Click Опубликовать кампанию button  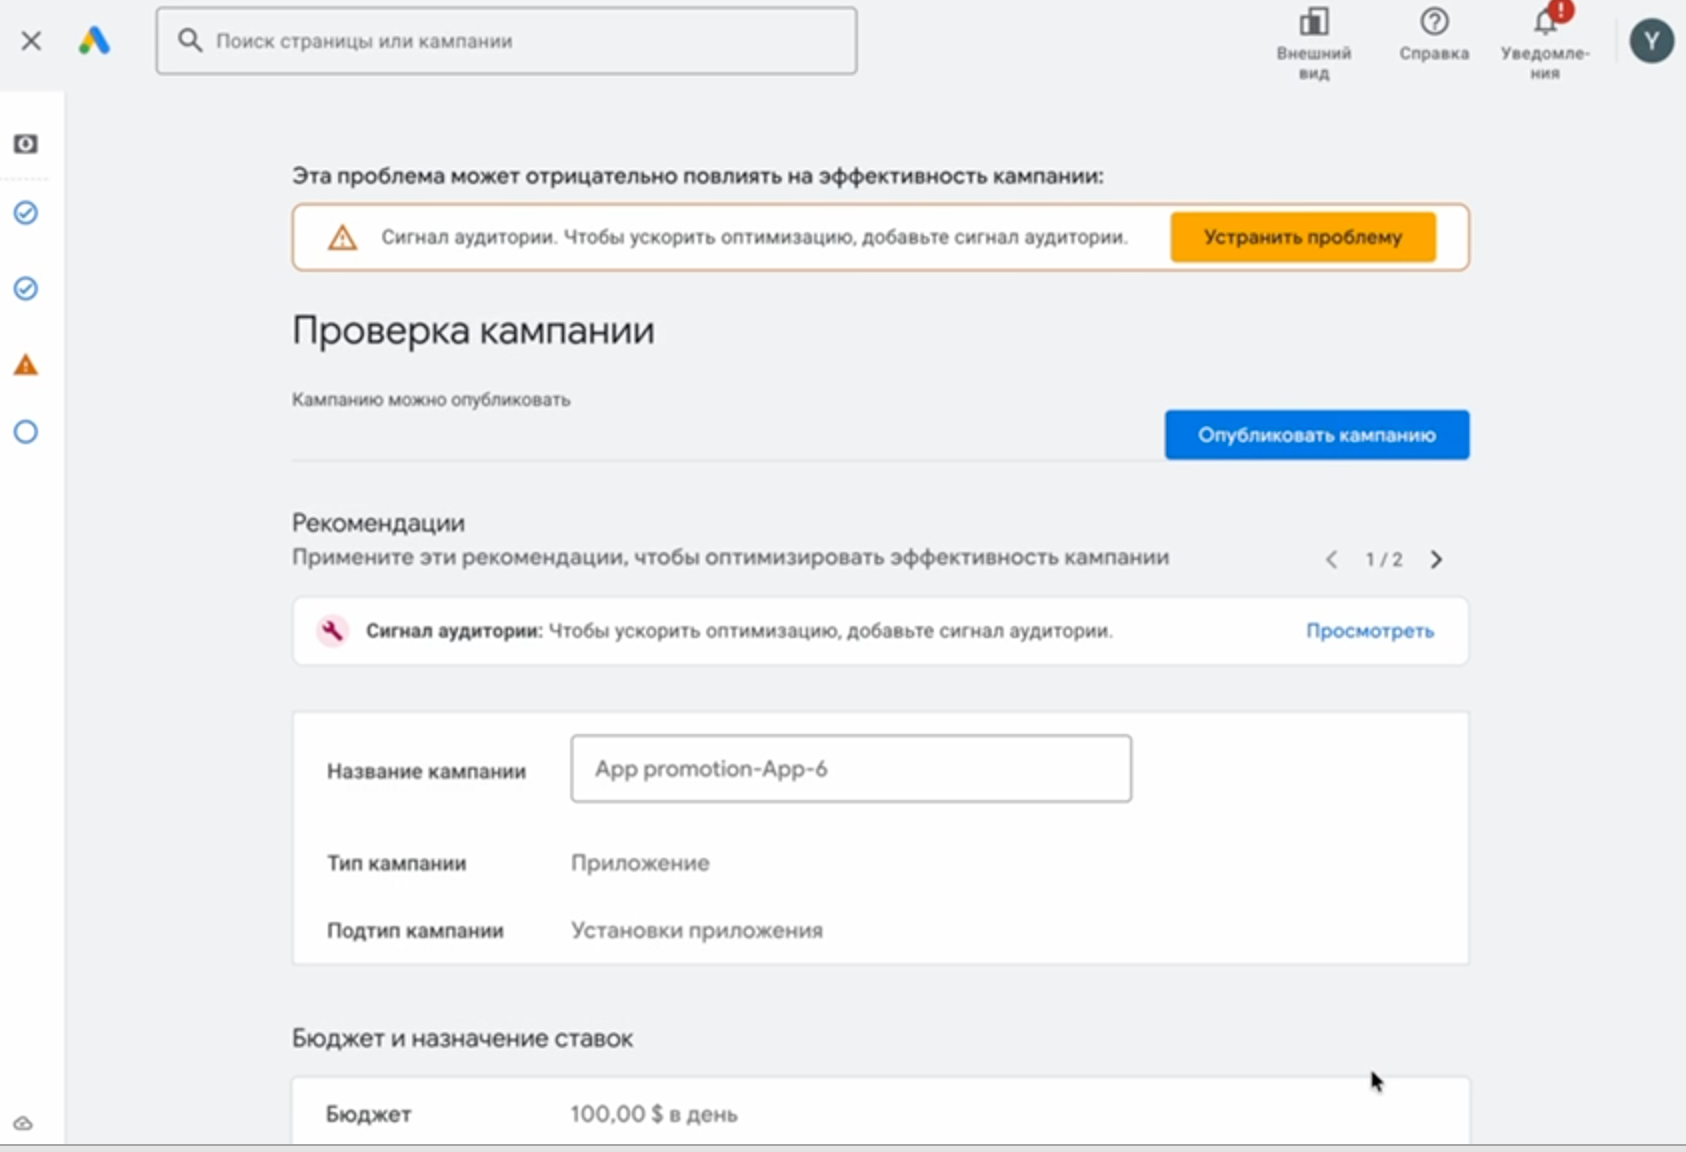pos(1316,435)
